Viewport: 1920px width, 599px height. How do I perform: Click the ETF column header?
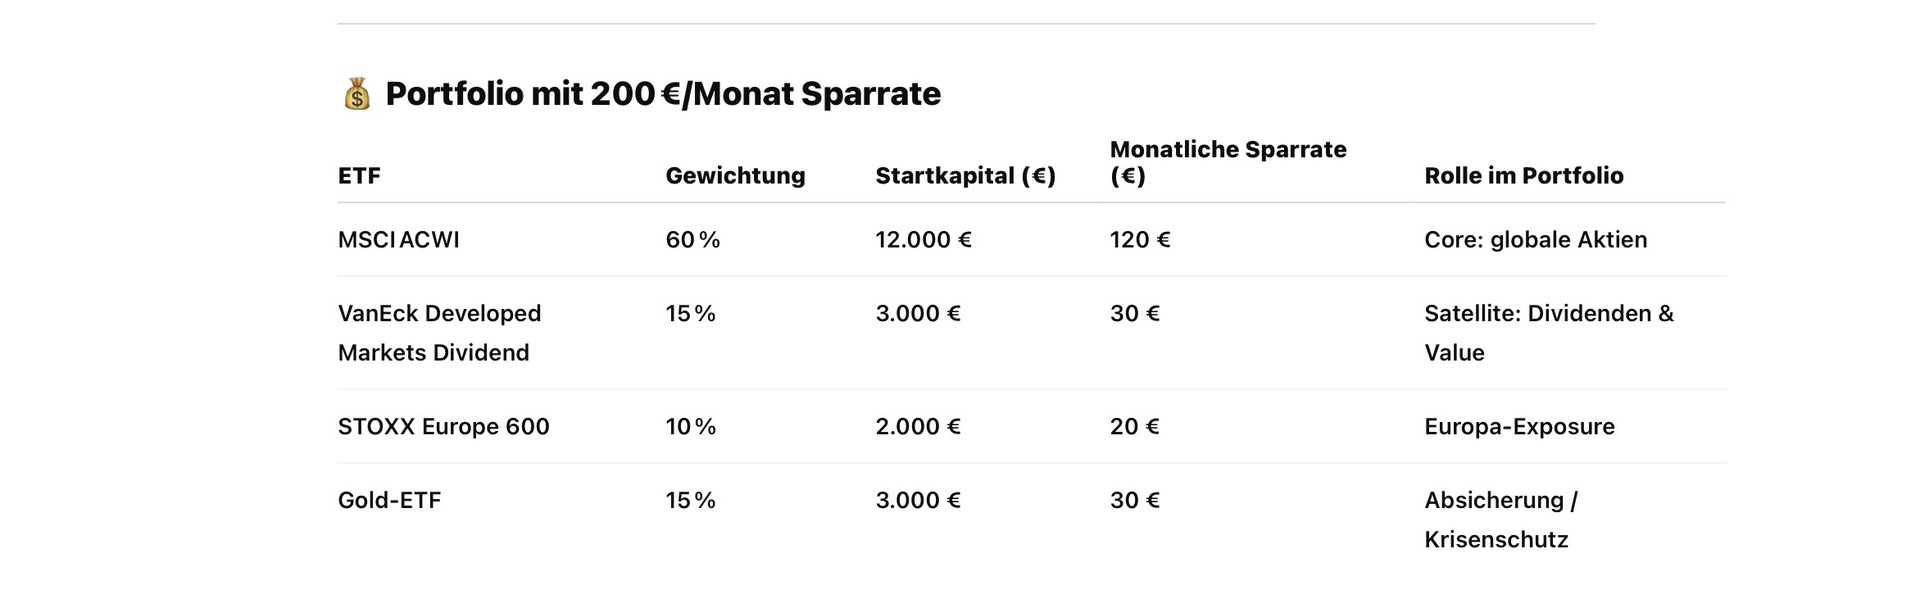pos(359,176)
